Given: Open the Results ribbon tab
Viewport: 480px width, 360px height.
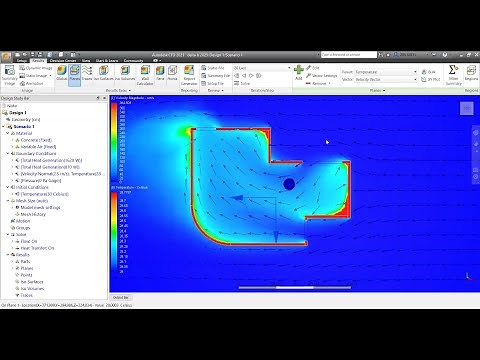Looking at the screenshot, I should [38, 61].
